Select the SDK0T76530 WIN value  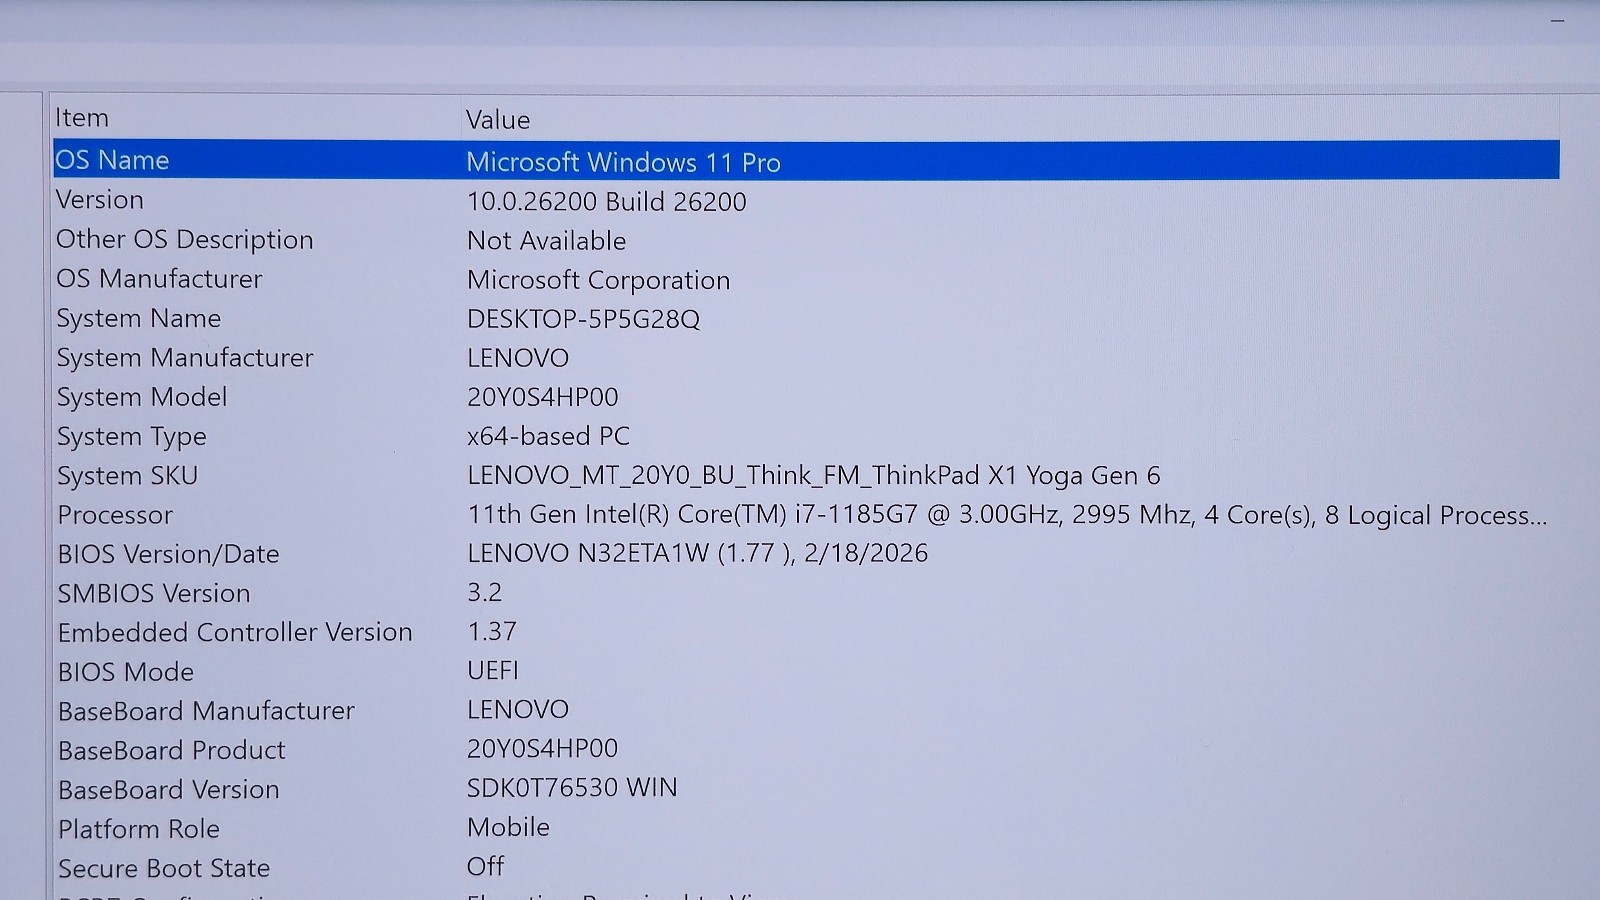coord(572,788)
